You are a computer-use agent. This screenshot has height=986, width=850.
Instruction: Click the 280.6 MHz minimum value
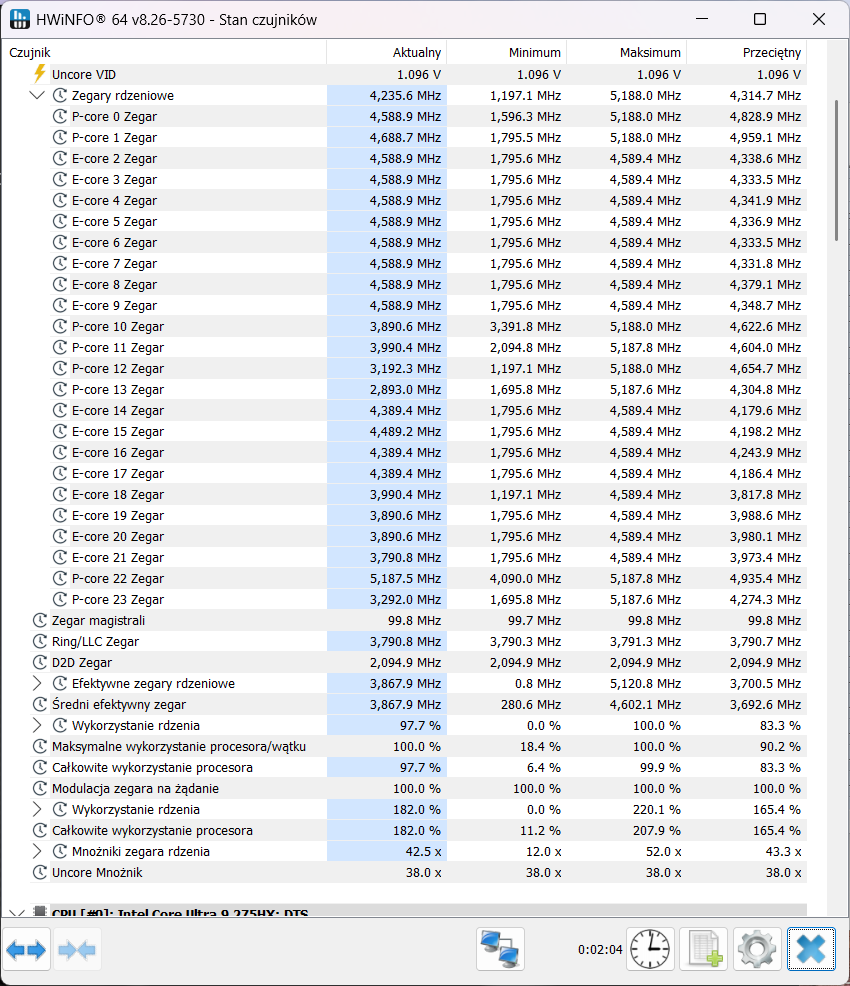pyautogui.click(x=531, y=704)
